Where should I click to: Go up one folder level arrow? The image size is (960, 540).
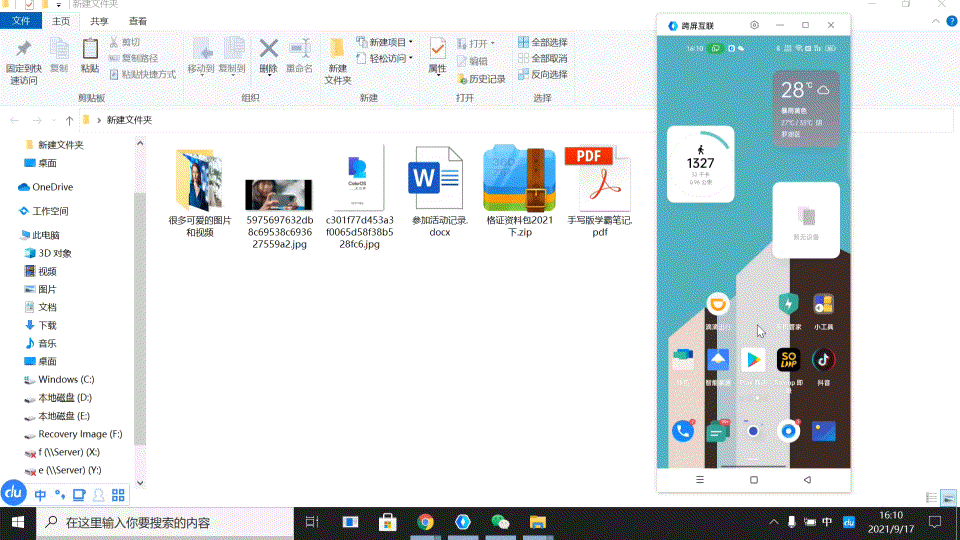coord(69,121)
